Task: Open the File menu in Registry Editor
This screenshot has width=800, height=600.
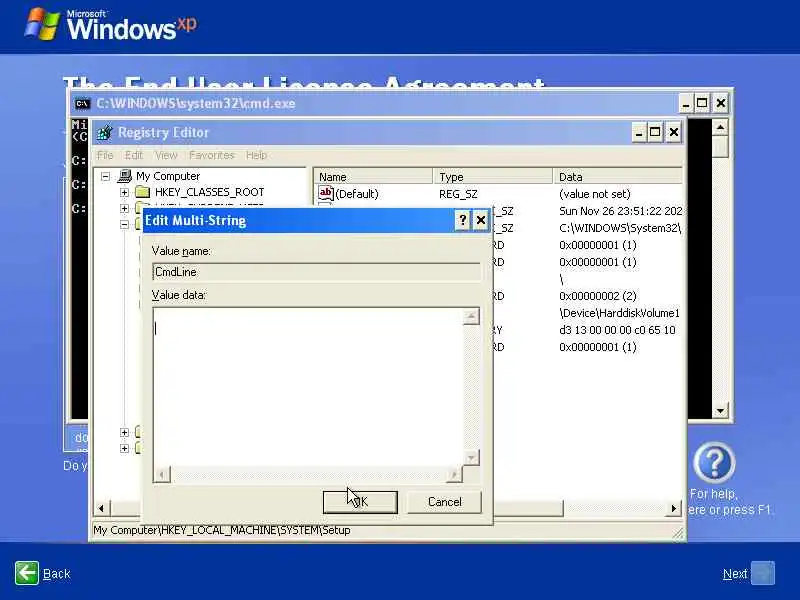Action: point(105,155)
